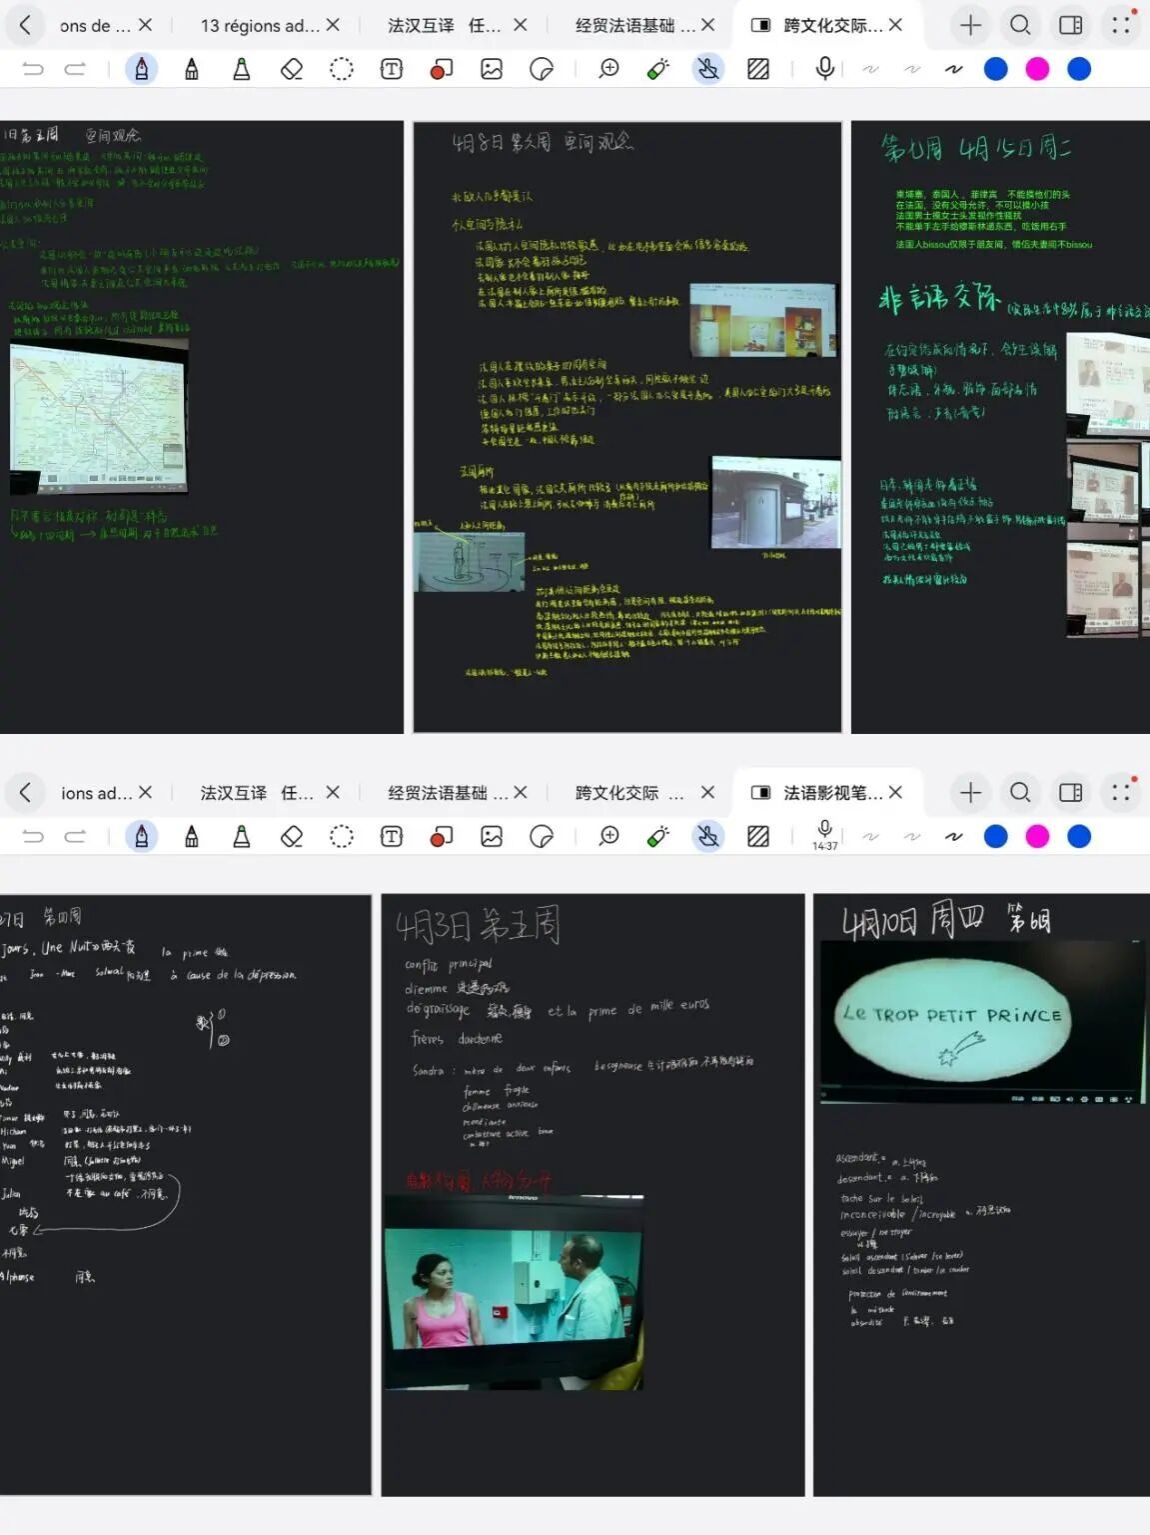Tap the Paris metro map photo
This screenshot has width=1150, height=1535.
tap(98, 416)
